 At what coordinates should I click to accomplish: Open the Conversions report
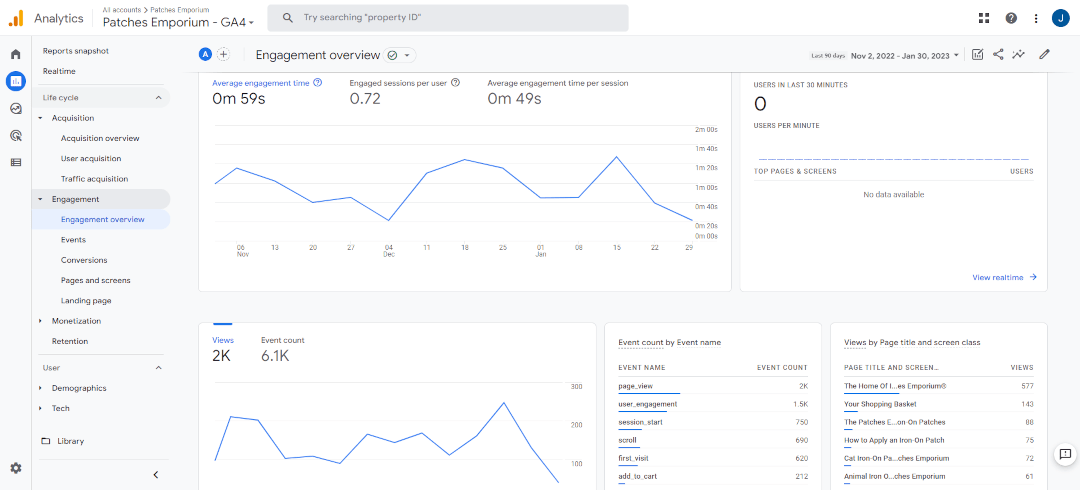(x=84, y=261)
